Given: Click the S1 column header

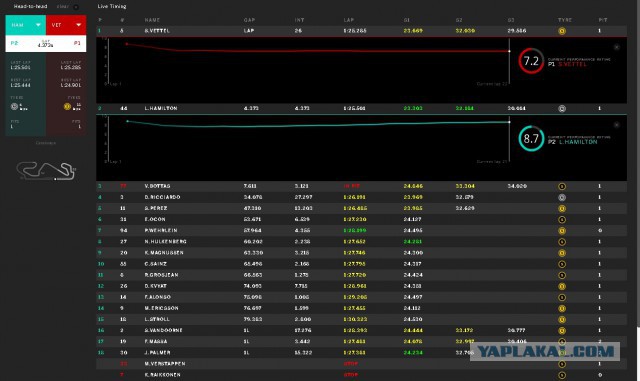Looking at the screenshot, I should [407, 20].
